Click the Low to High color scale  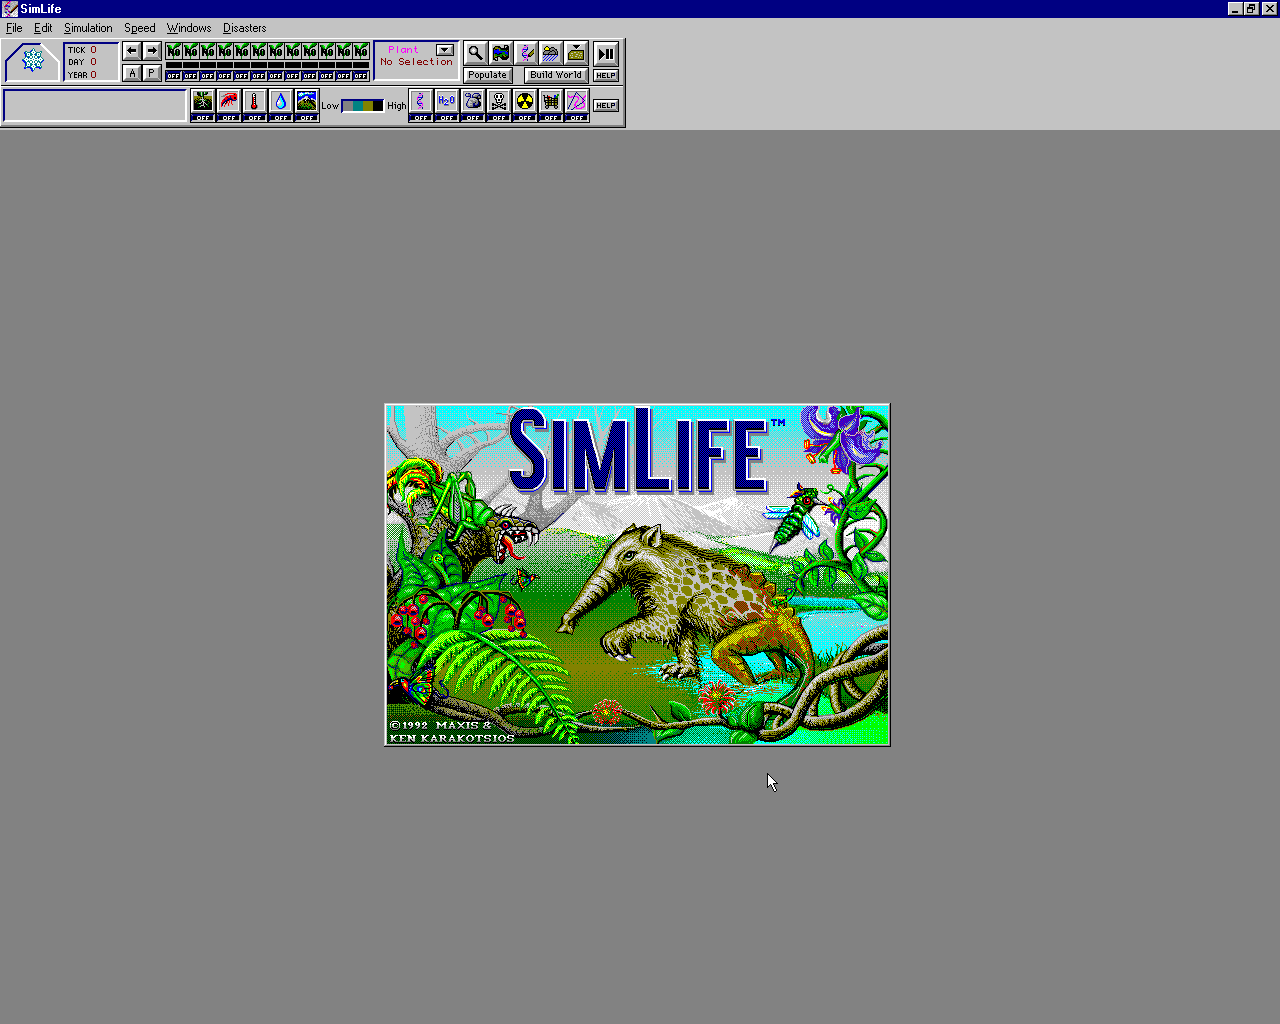tap(363, 106)
